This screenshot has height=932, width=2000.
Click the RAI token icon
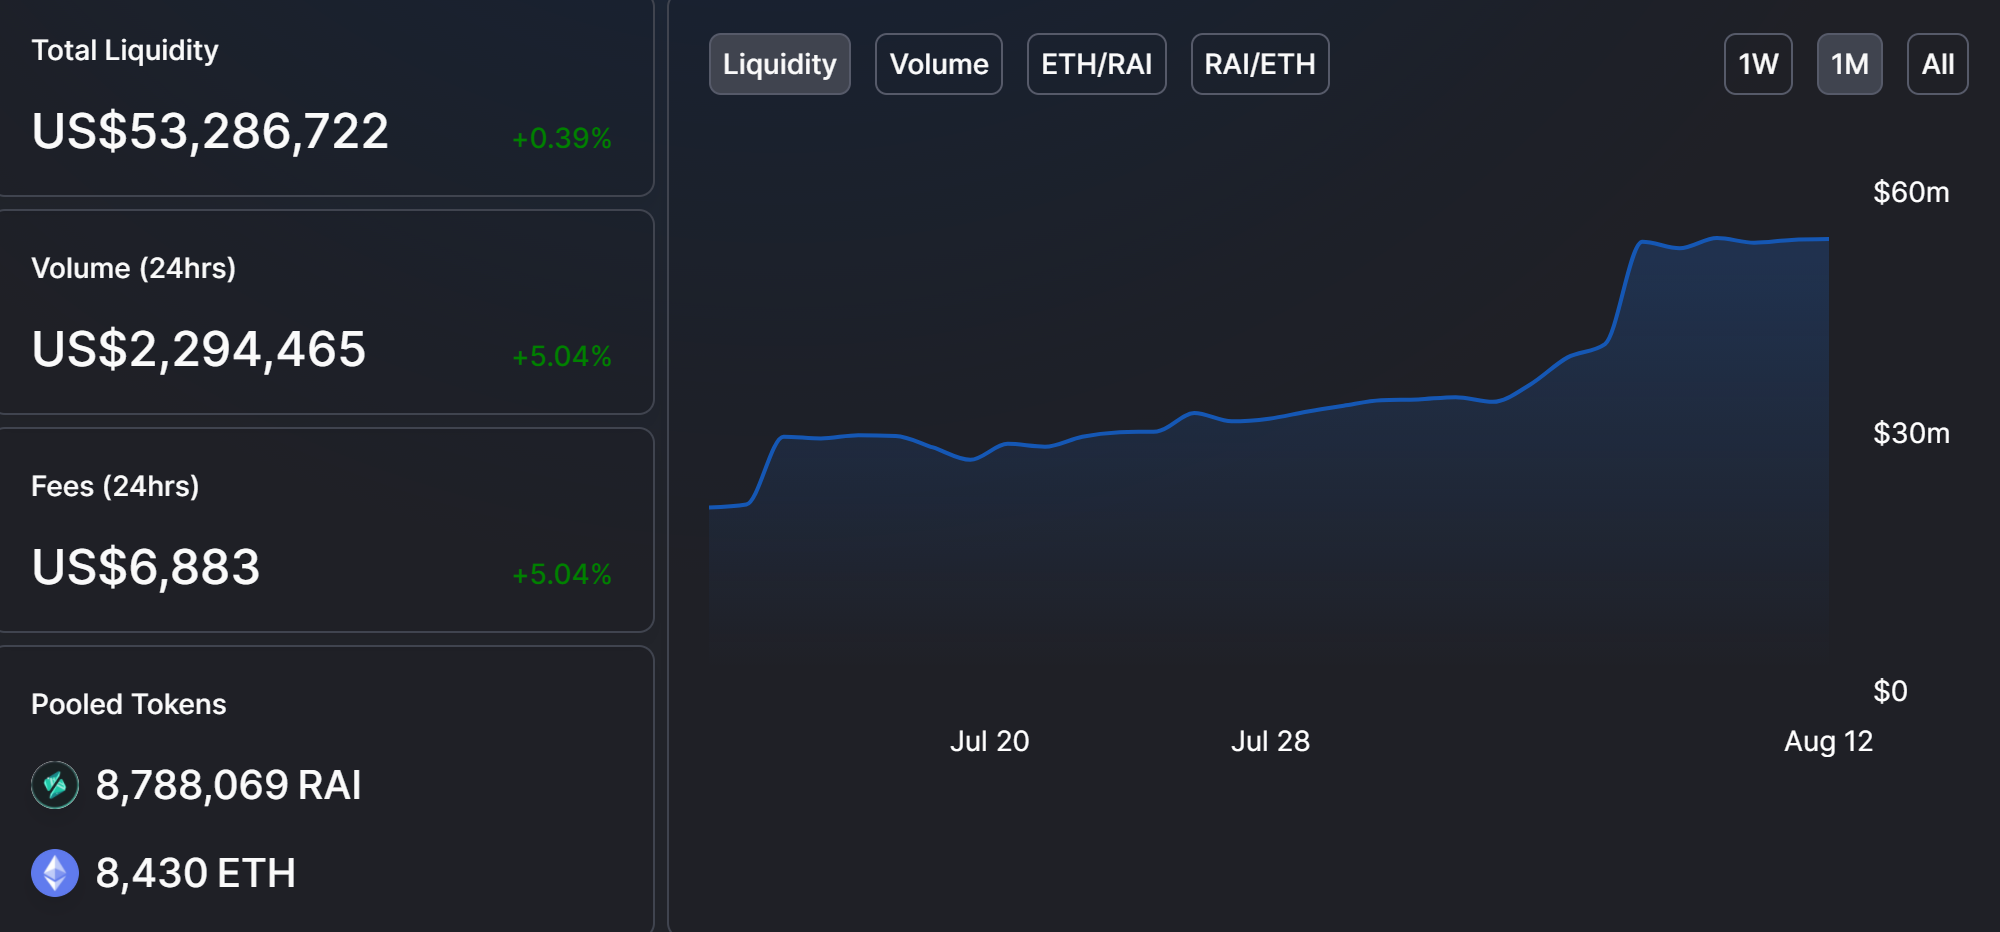(x=55, y=785)
